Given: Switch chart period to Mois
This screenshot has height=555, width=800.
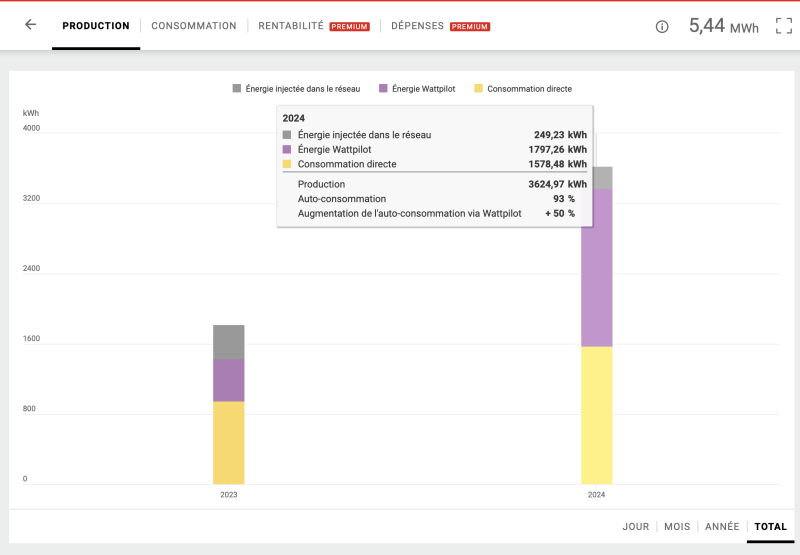Looking at the screenshot, I should pyautogui.click(x=677, y=526).
